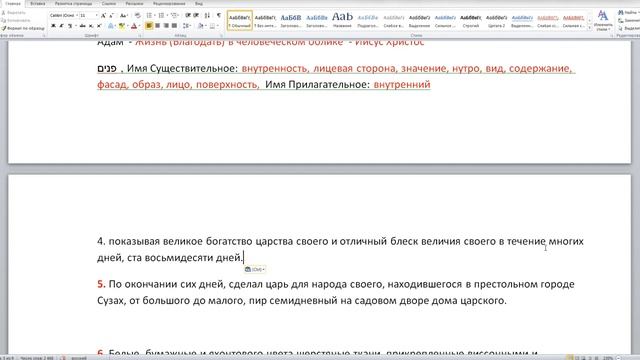
Task: Click red word 'внутренний'
Action: [402, 84]
